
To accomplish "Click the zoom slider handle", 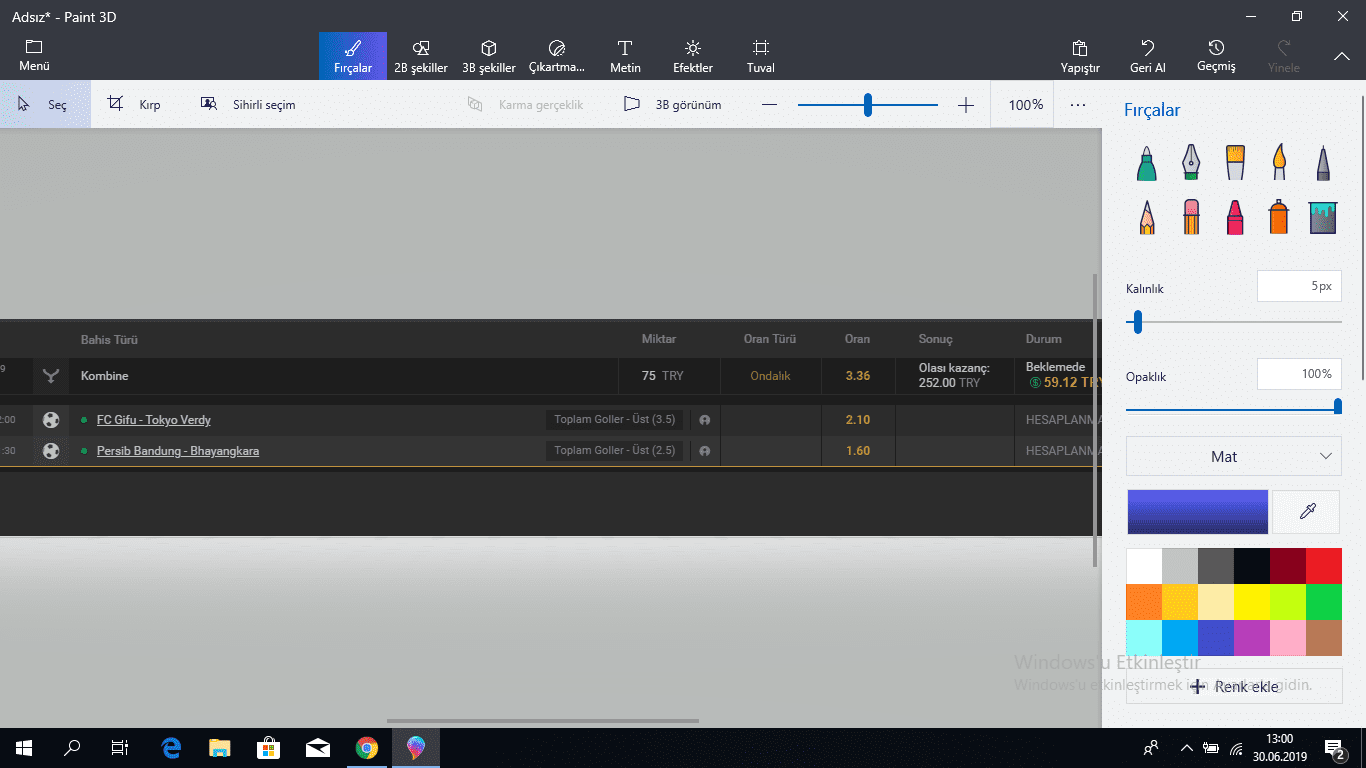I will point(868,105).
